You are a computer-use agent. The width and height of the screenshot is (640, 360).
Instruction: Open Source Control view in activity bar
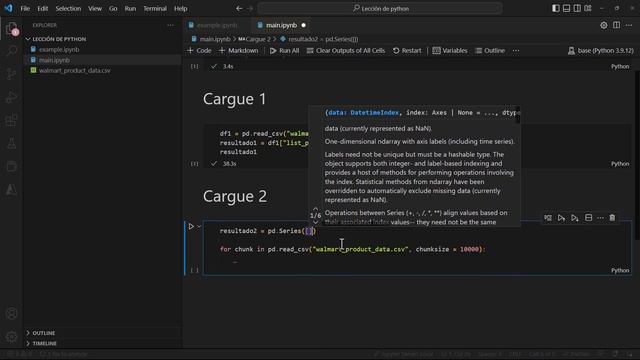click(x=11, y=74)
